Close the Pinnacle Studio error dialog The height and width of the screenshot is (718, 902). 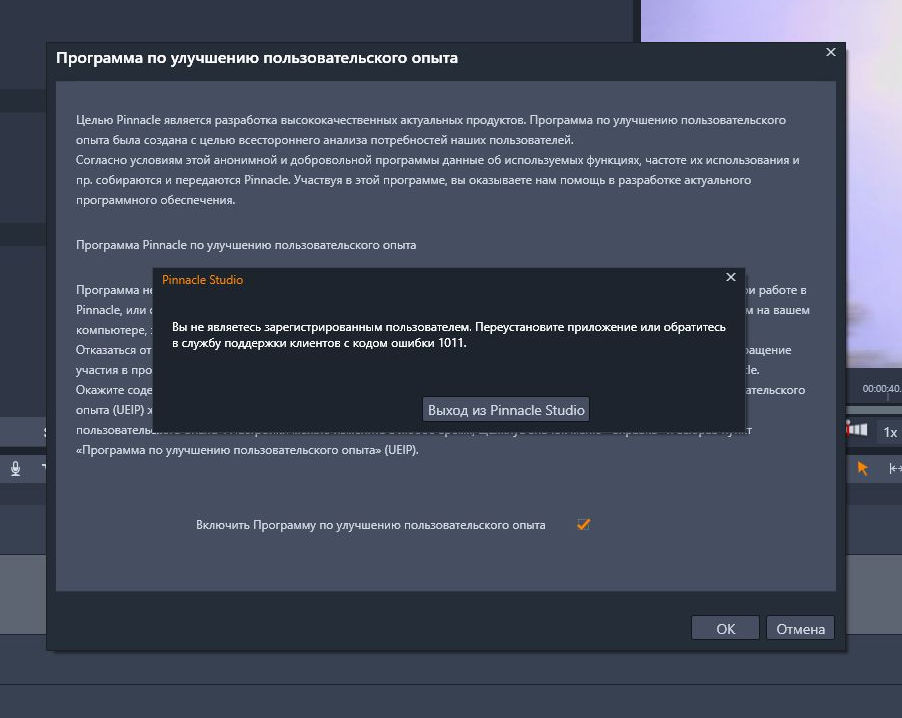[731, 277]
